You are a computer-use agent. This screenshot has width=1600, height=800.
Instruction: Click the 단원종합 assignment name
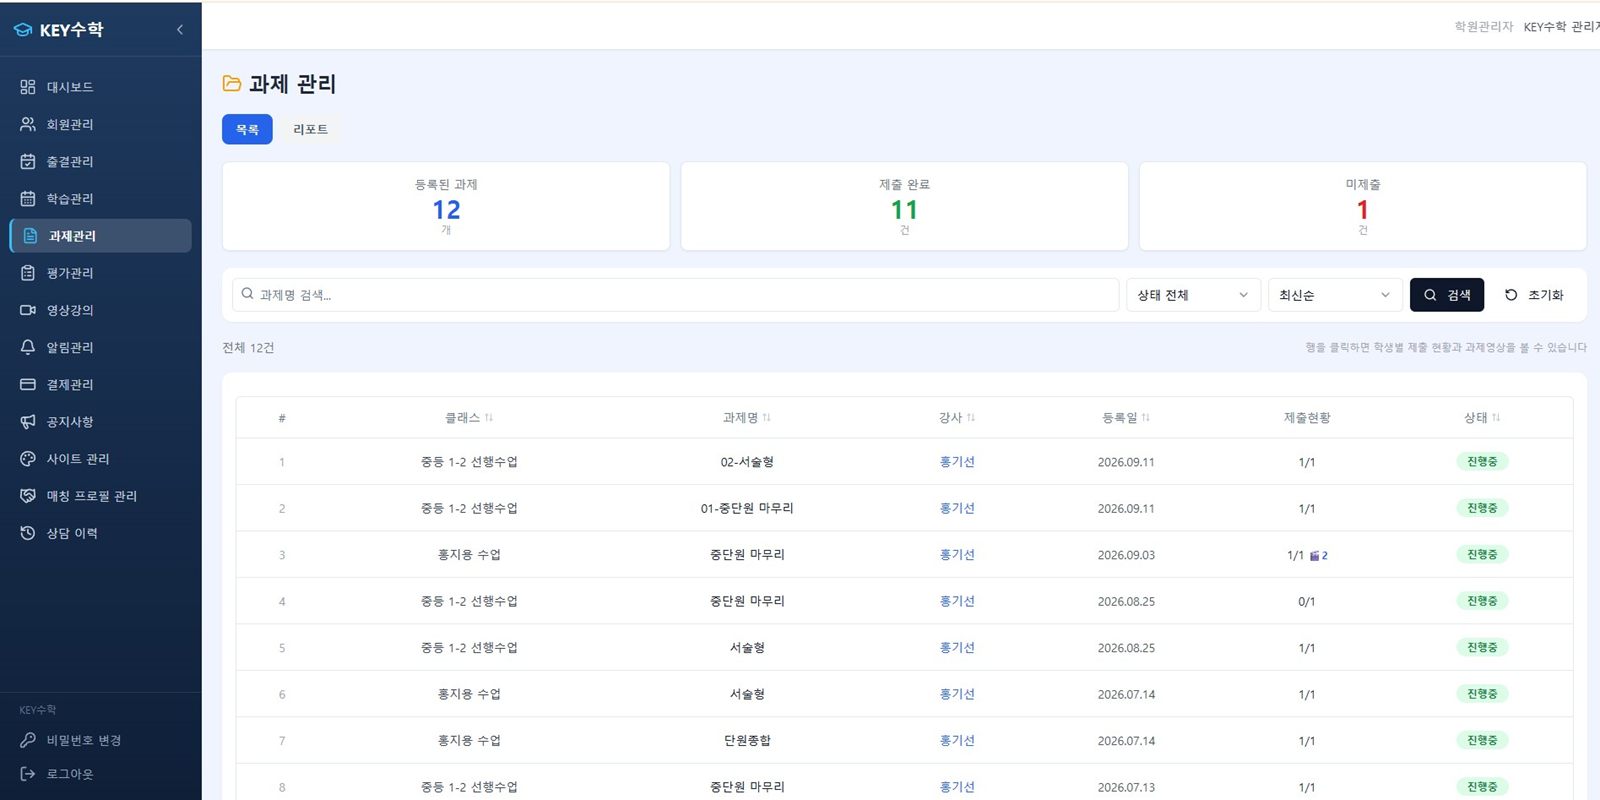pos(747,741)
